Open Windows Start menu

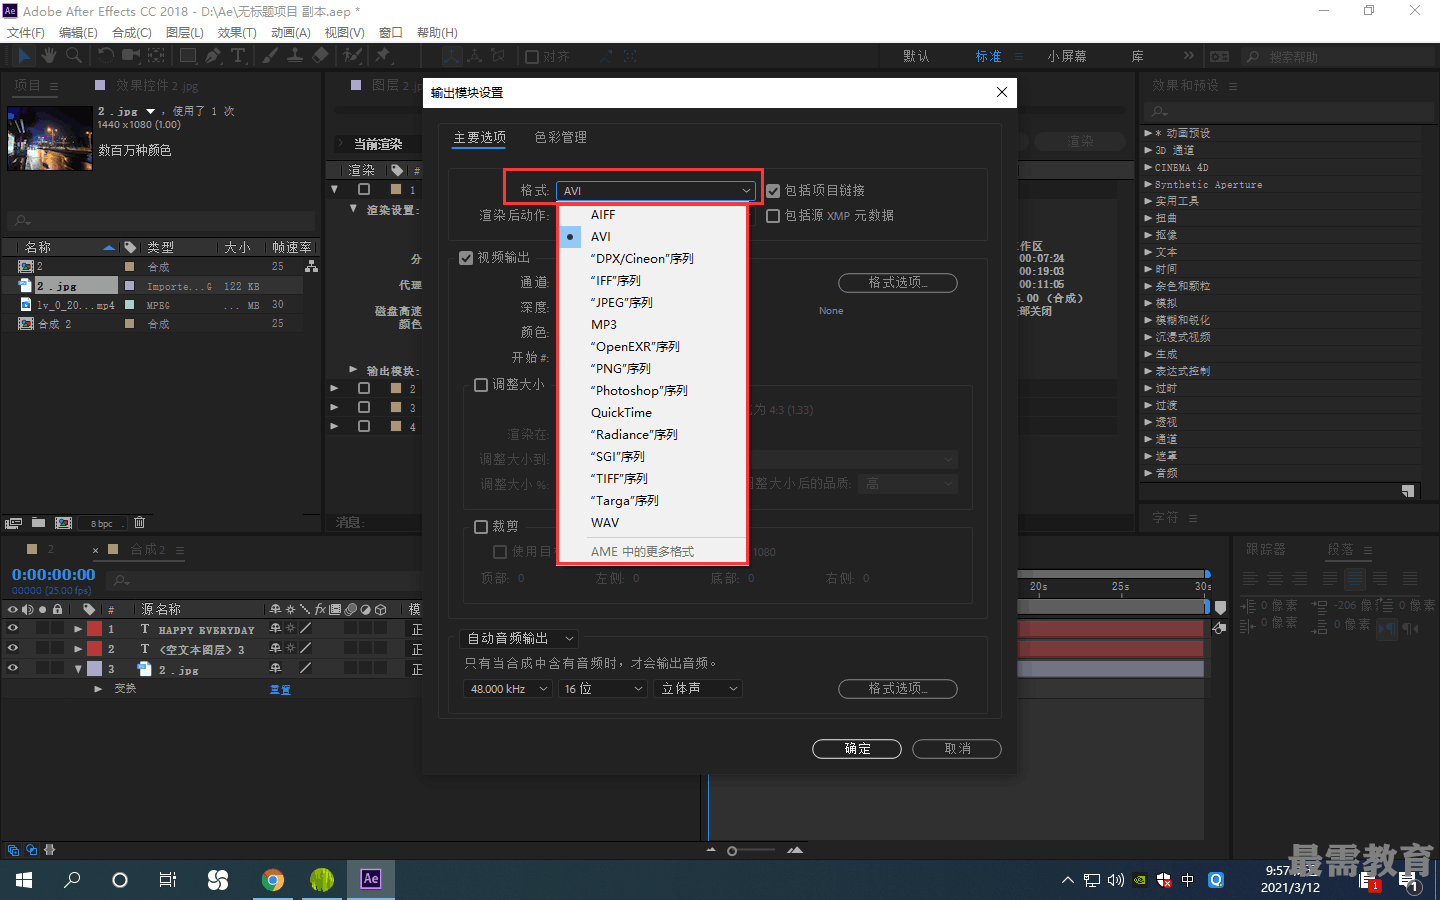(24, 880)
